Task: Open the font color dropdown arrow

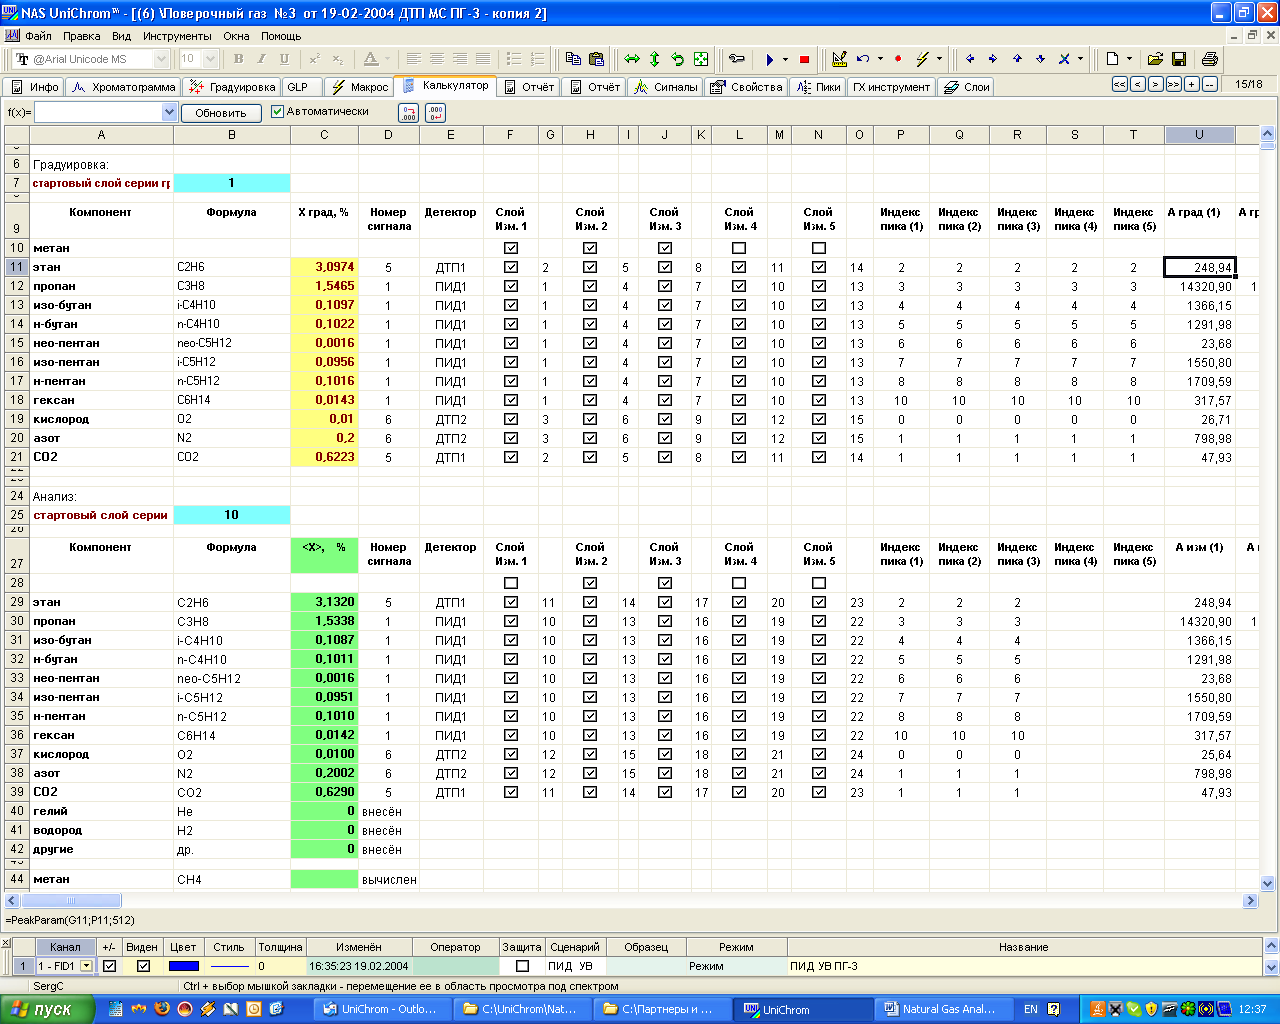Action: coord(387,59)
